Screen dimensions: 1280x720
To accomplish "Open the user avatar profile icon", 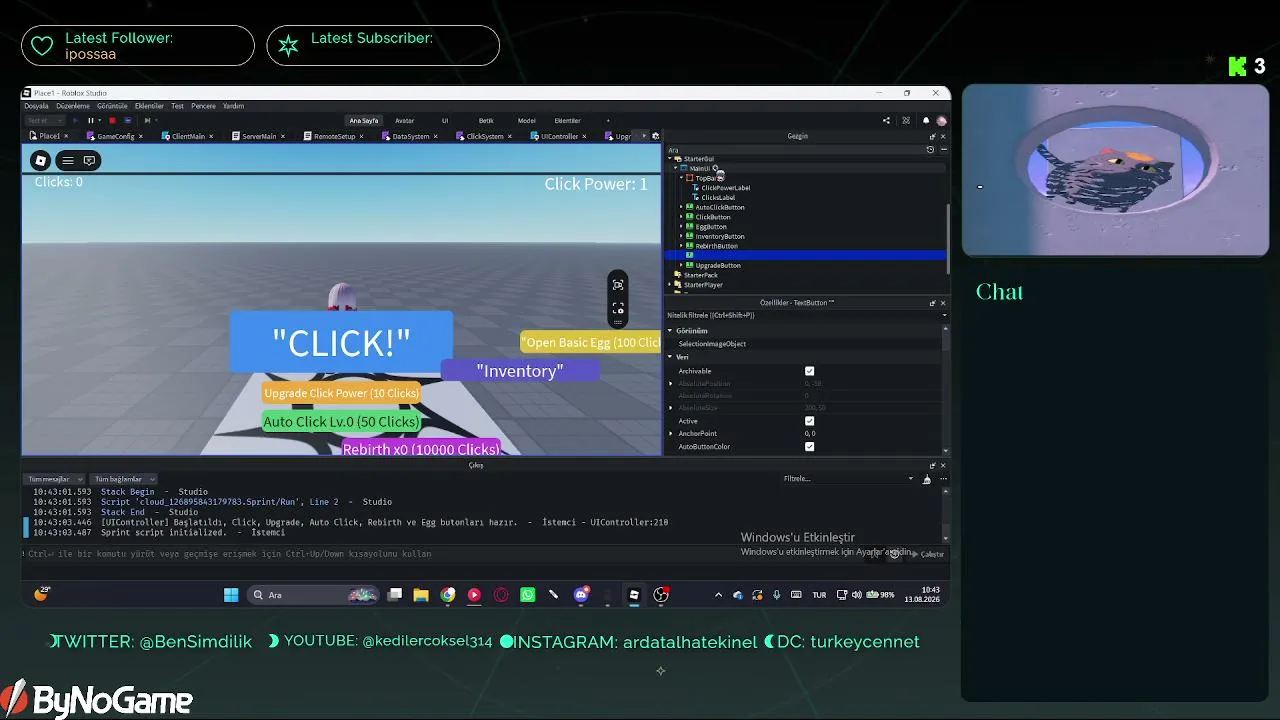I will 941,120.
